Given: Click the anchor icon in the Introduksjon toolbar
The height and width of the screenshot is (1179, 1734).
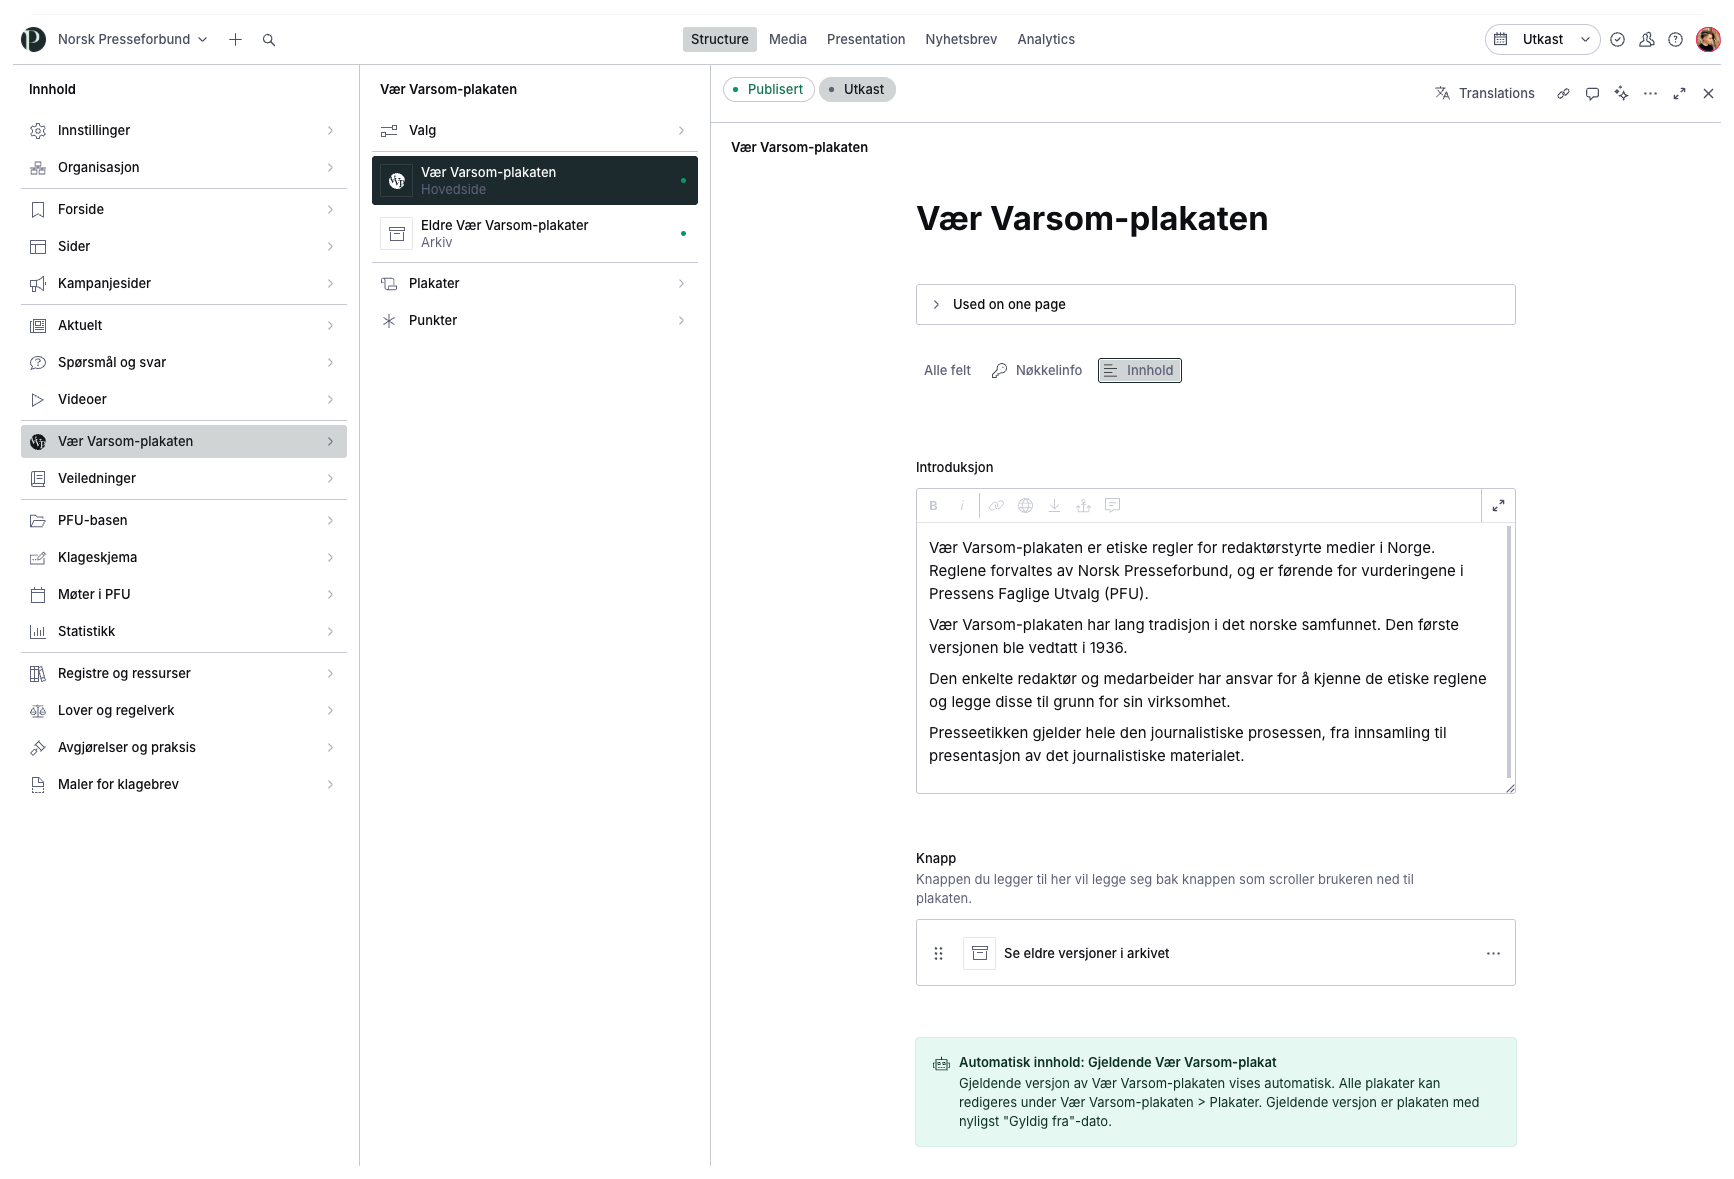Looking at the screenshot, I should [1083, 506].
